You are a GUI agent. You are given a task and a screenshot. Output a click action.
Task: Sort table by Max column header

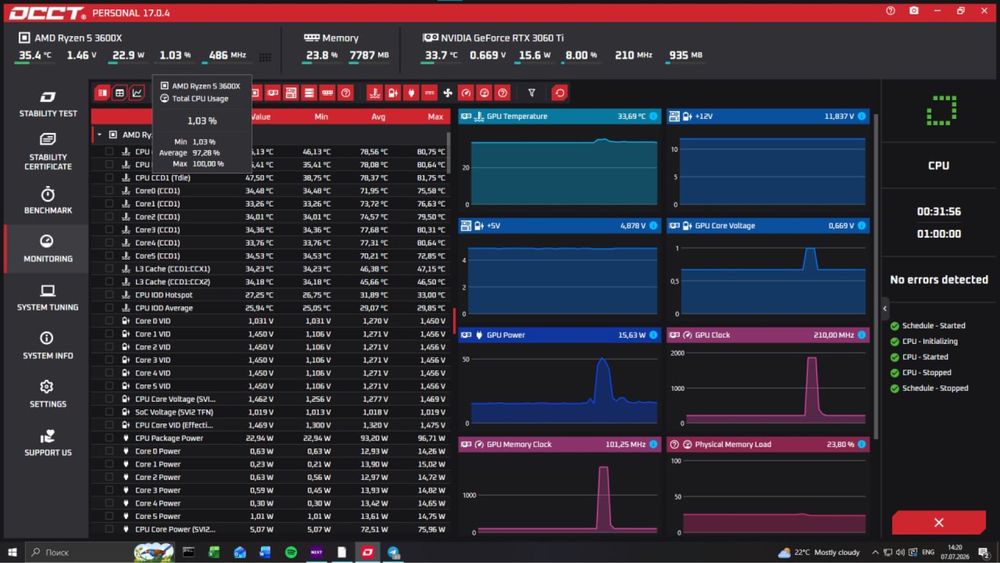coord(435,117)
